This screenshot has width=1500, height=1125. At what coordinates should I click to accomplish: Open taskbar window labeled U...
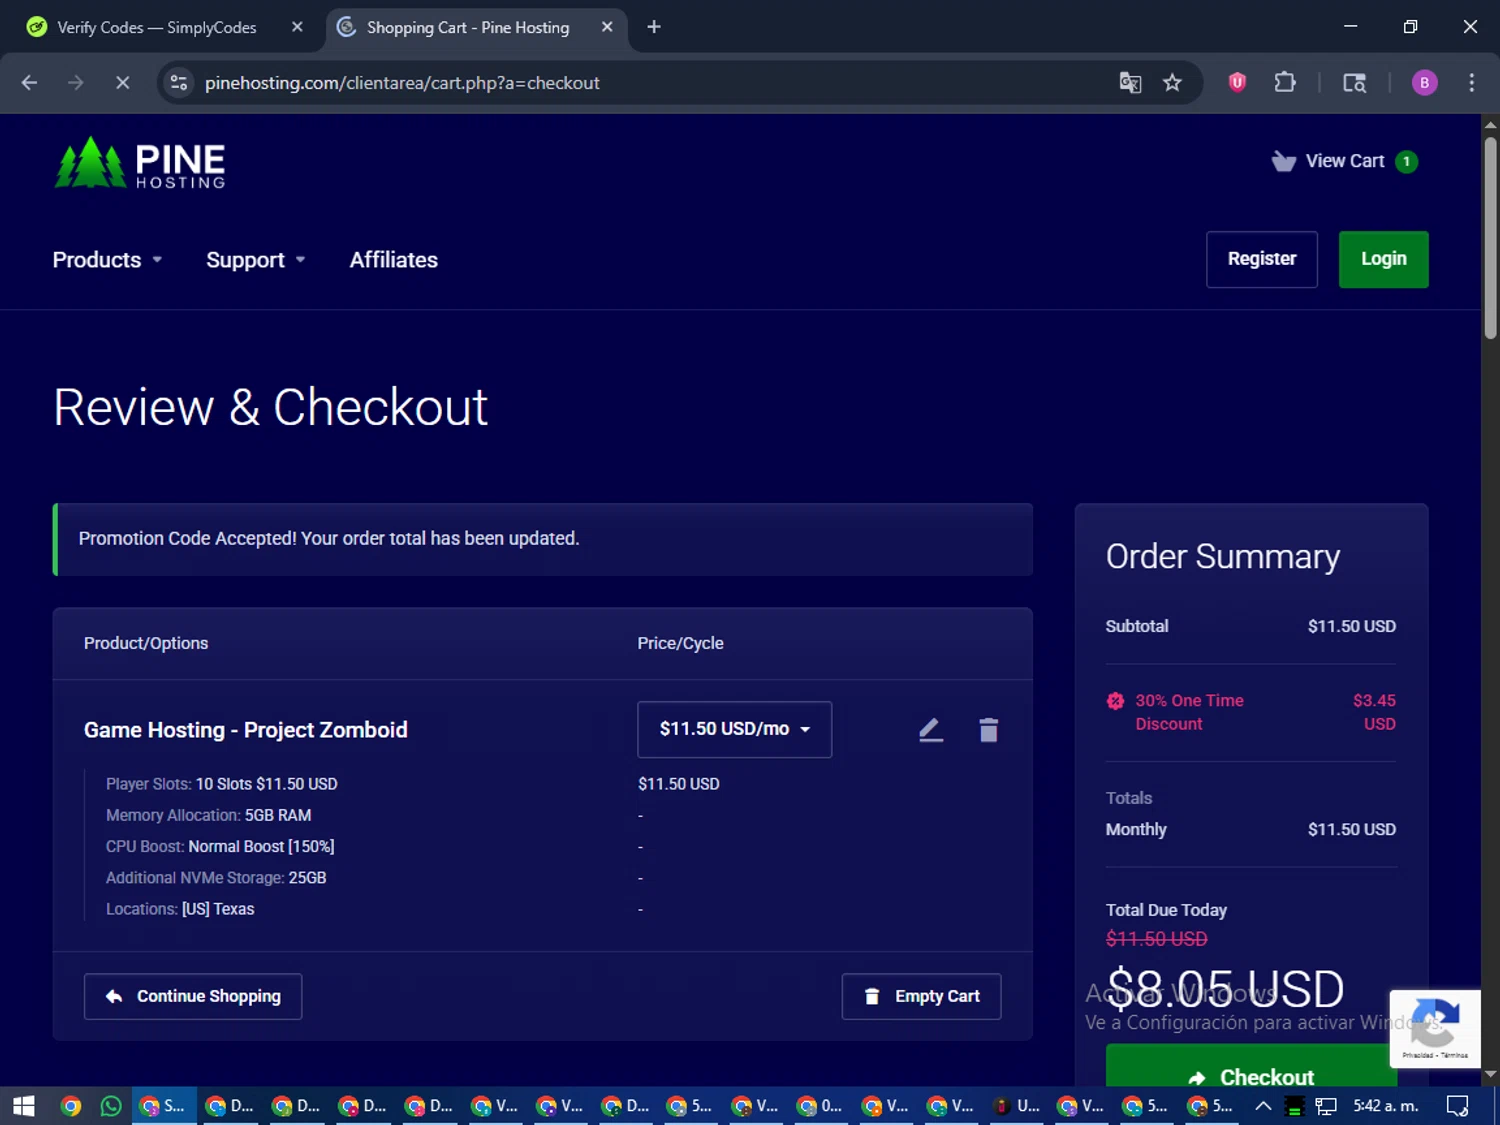click(1015, 1105)
